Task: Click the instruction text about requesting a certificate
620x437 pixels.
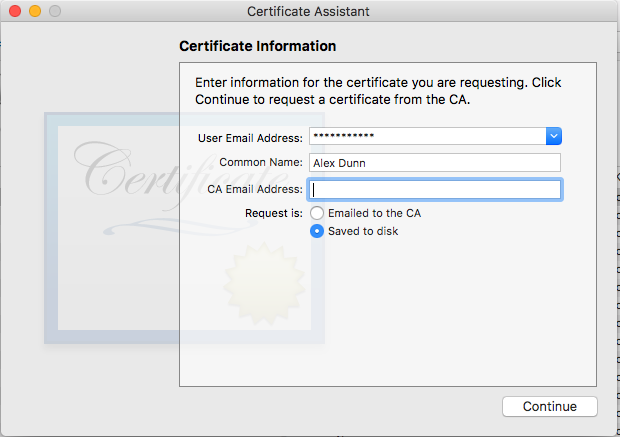Action: pyautogui.click(x=377, y=91)
